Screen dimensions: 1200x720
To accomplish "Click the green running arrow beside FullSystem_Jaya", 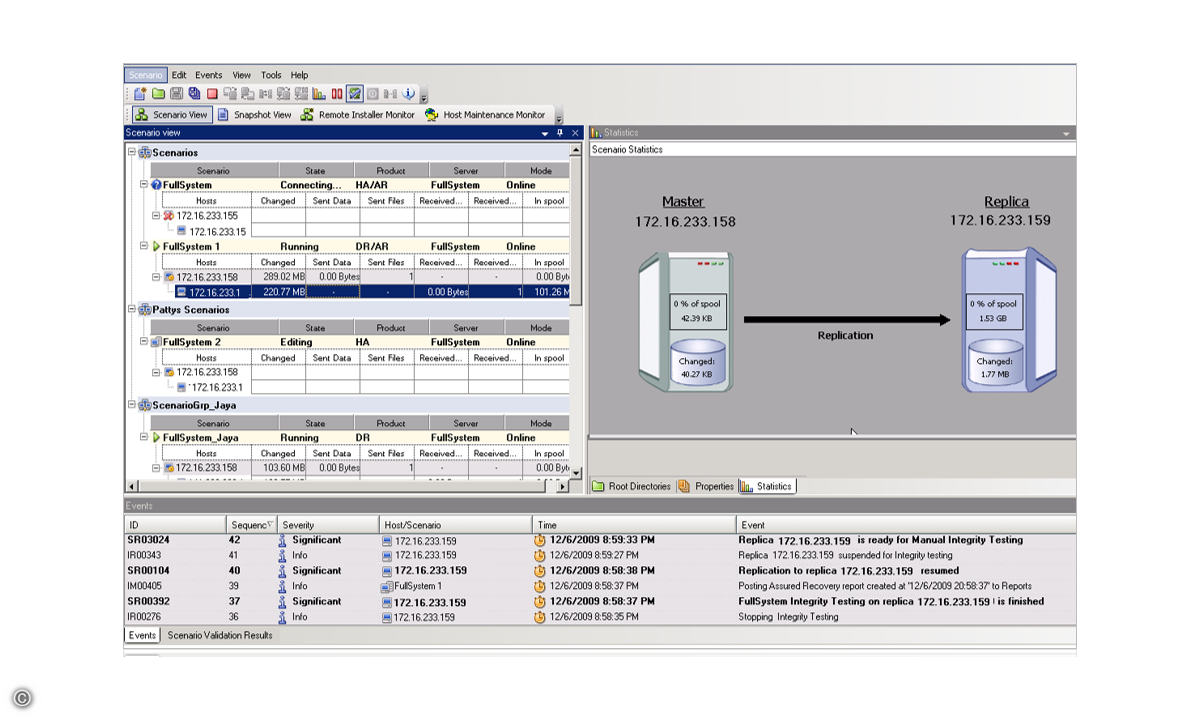I will tap(156, 438).
